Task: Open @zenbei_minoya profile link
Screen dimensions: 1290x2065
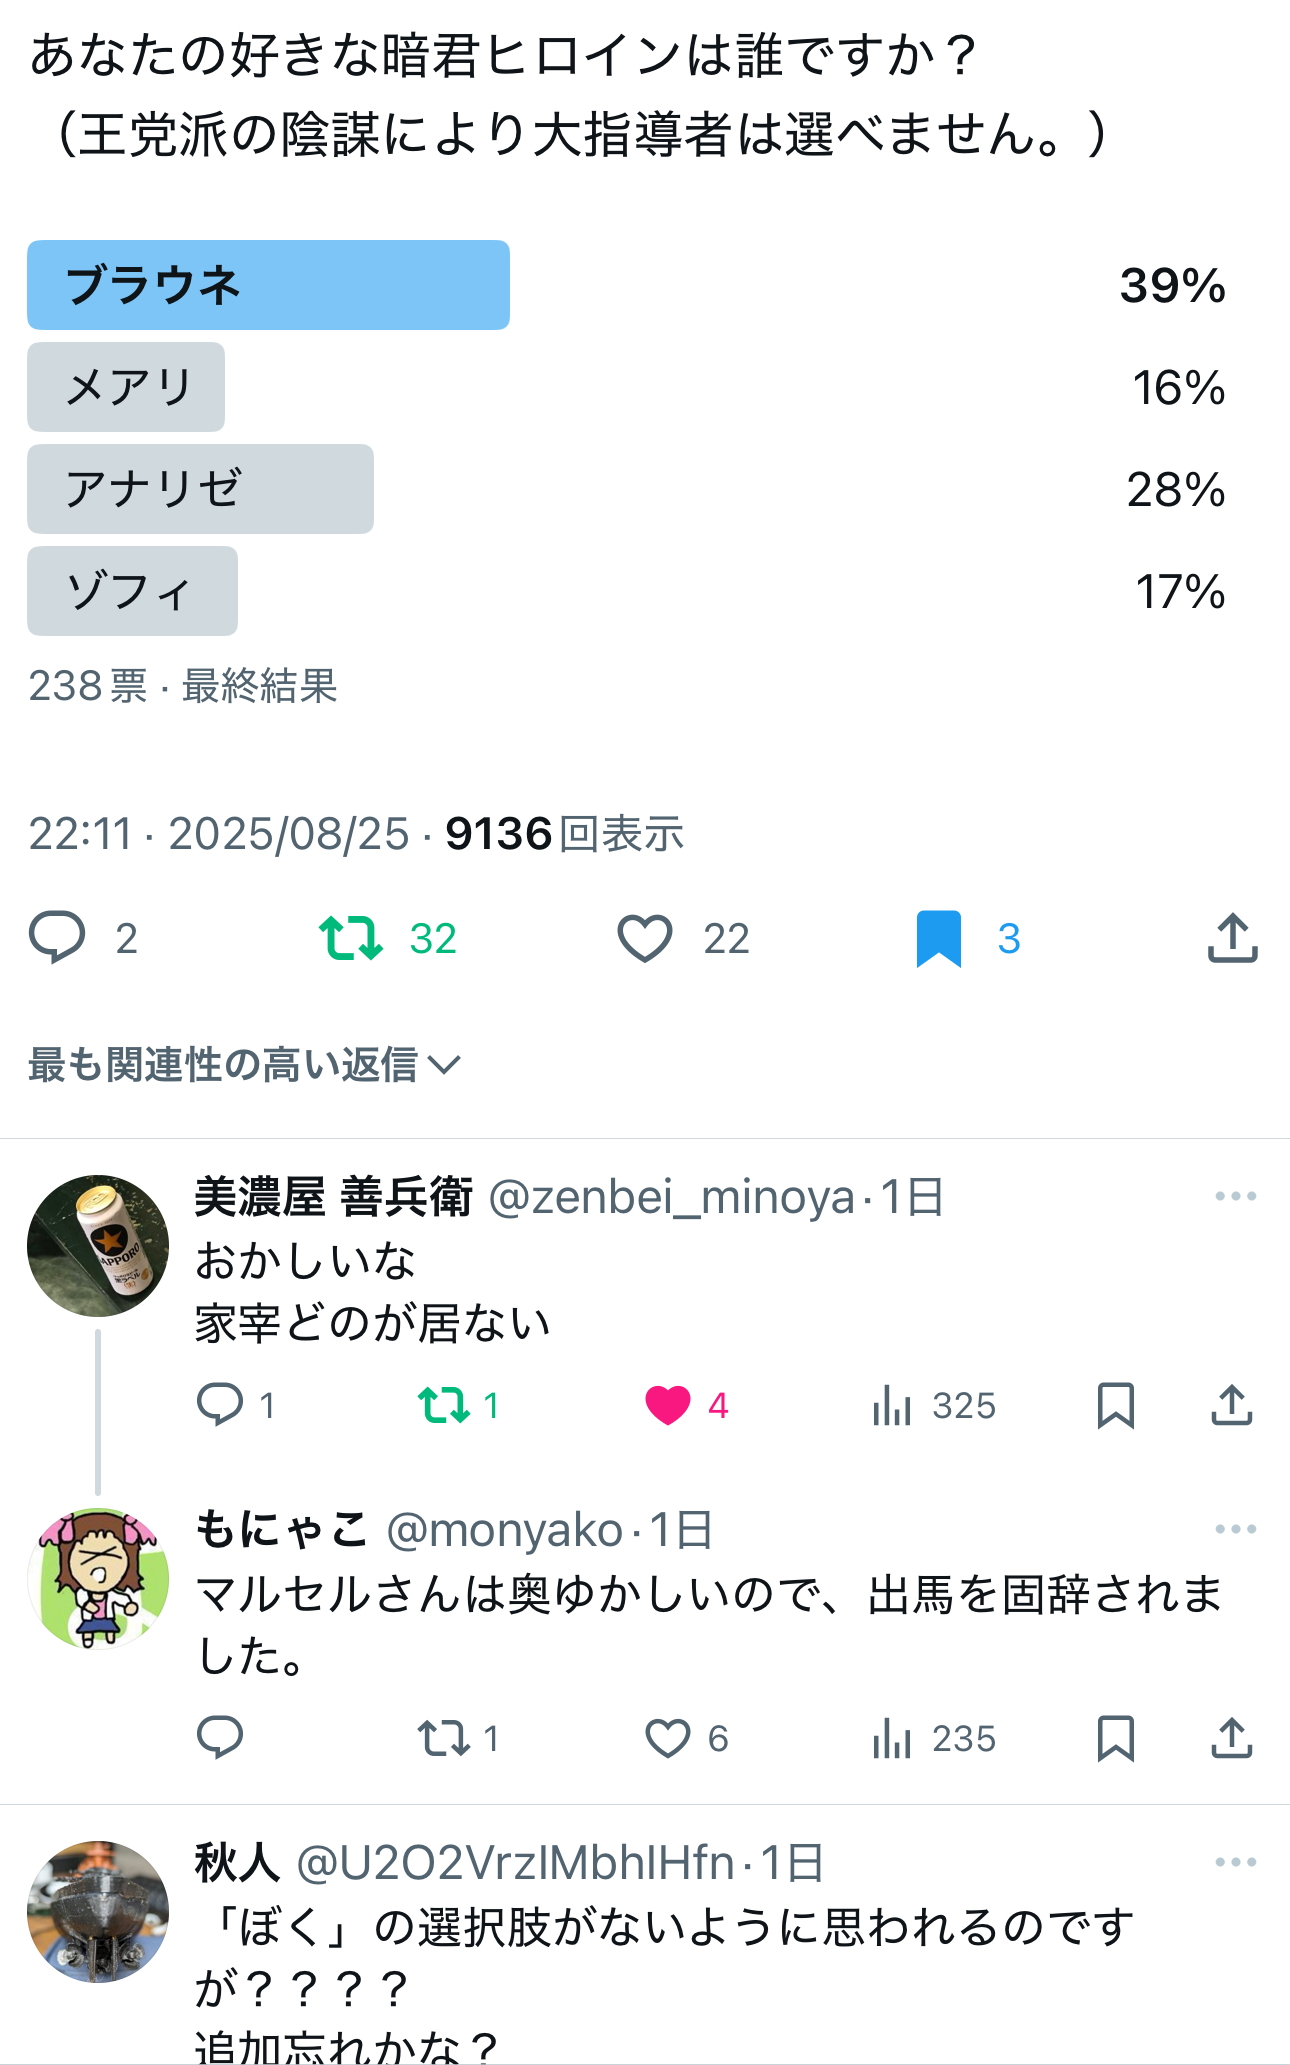Action: pos(671,1197)
